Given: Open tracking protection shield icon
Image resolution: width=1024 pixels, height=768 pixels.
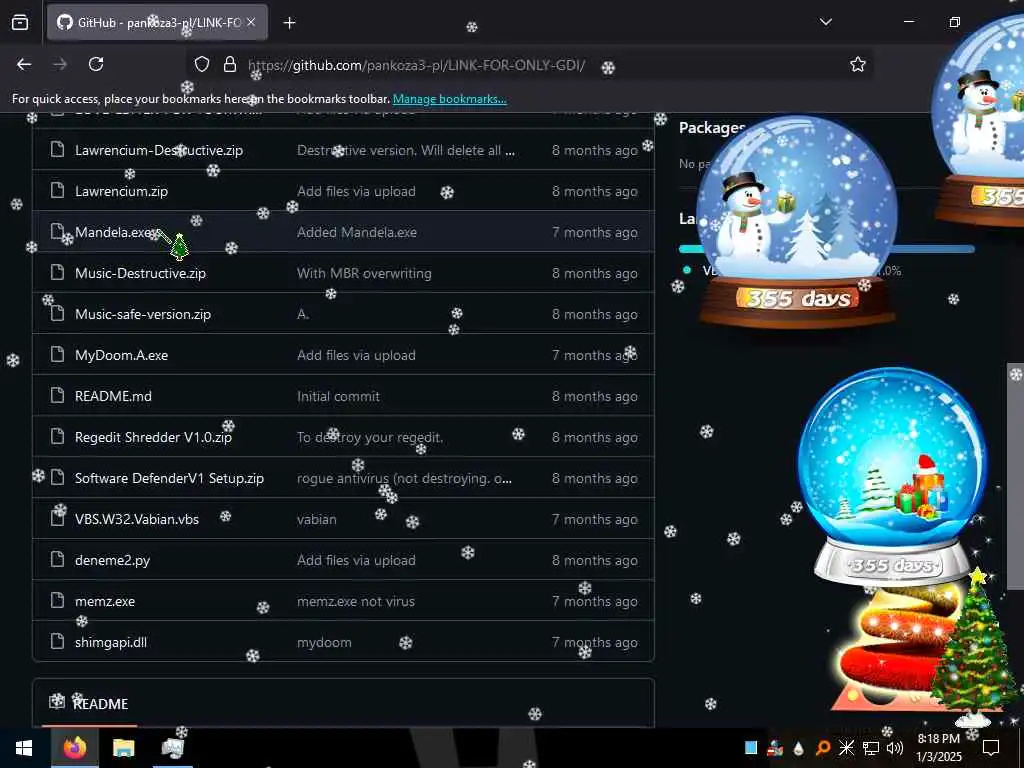Looking at the screenshot, I should click(x=202, y=64).
